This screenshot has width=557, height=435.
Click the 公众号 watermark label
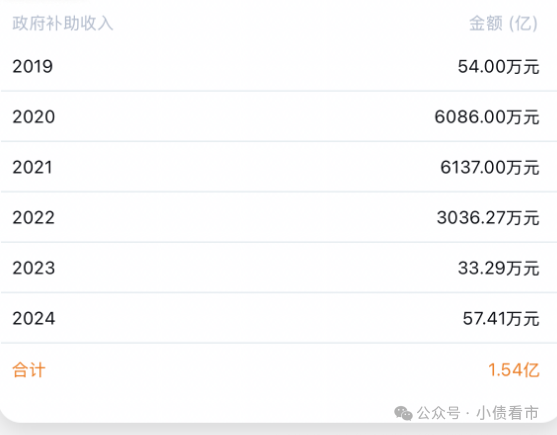438,413
